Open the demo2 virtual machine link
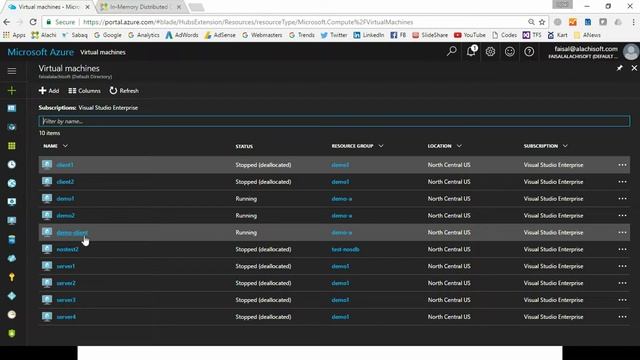This screenshot has width=640, height=360. 66,216
